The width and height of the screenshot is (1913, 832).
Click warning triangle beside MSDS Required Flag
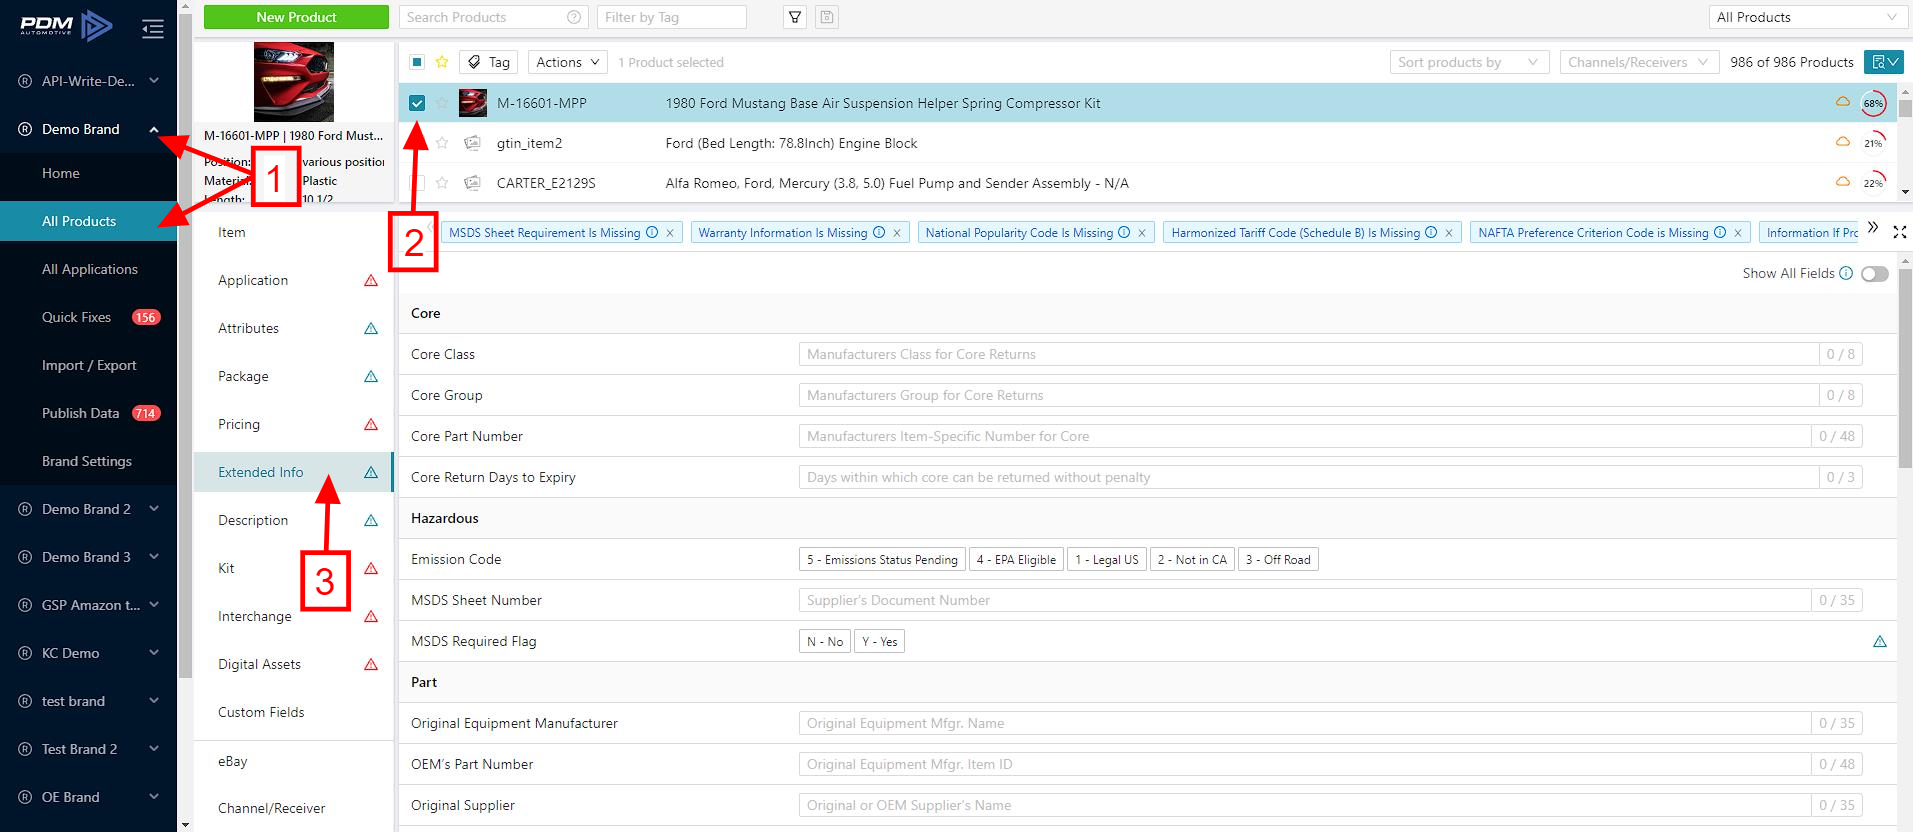[x=1880, y=642]
